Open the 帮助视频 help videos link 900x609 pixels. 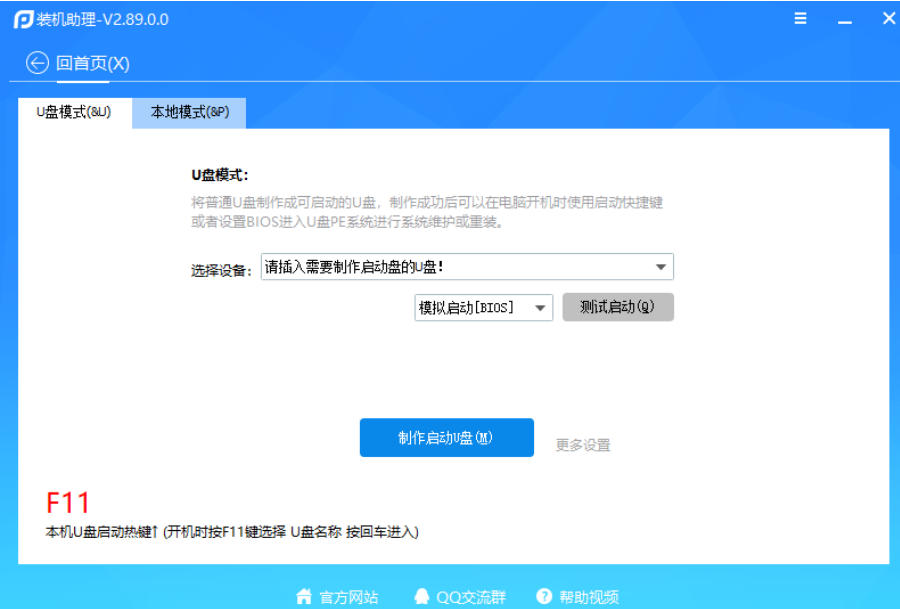point(590,596)
